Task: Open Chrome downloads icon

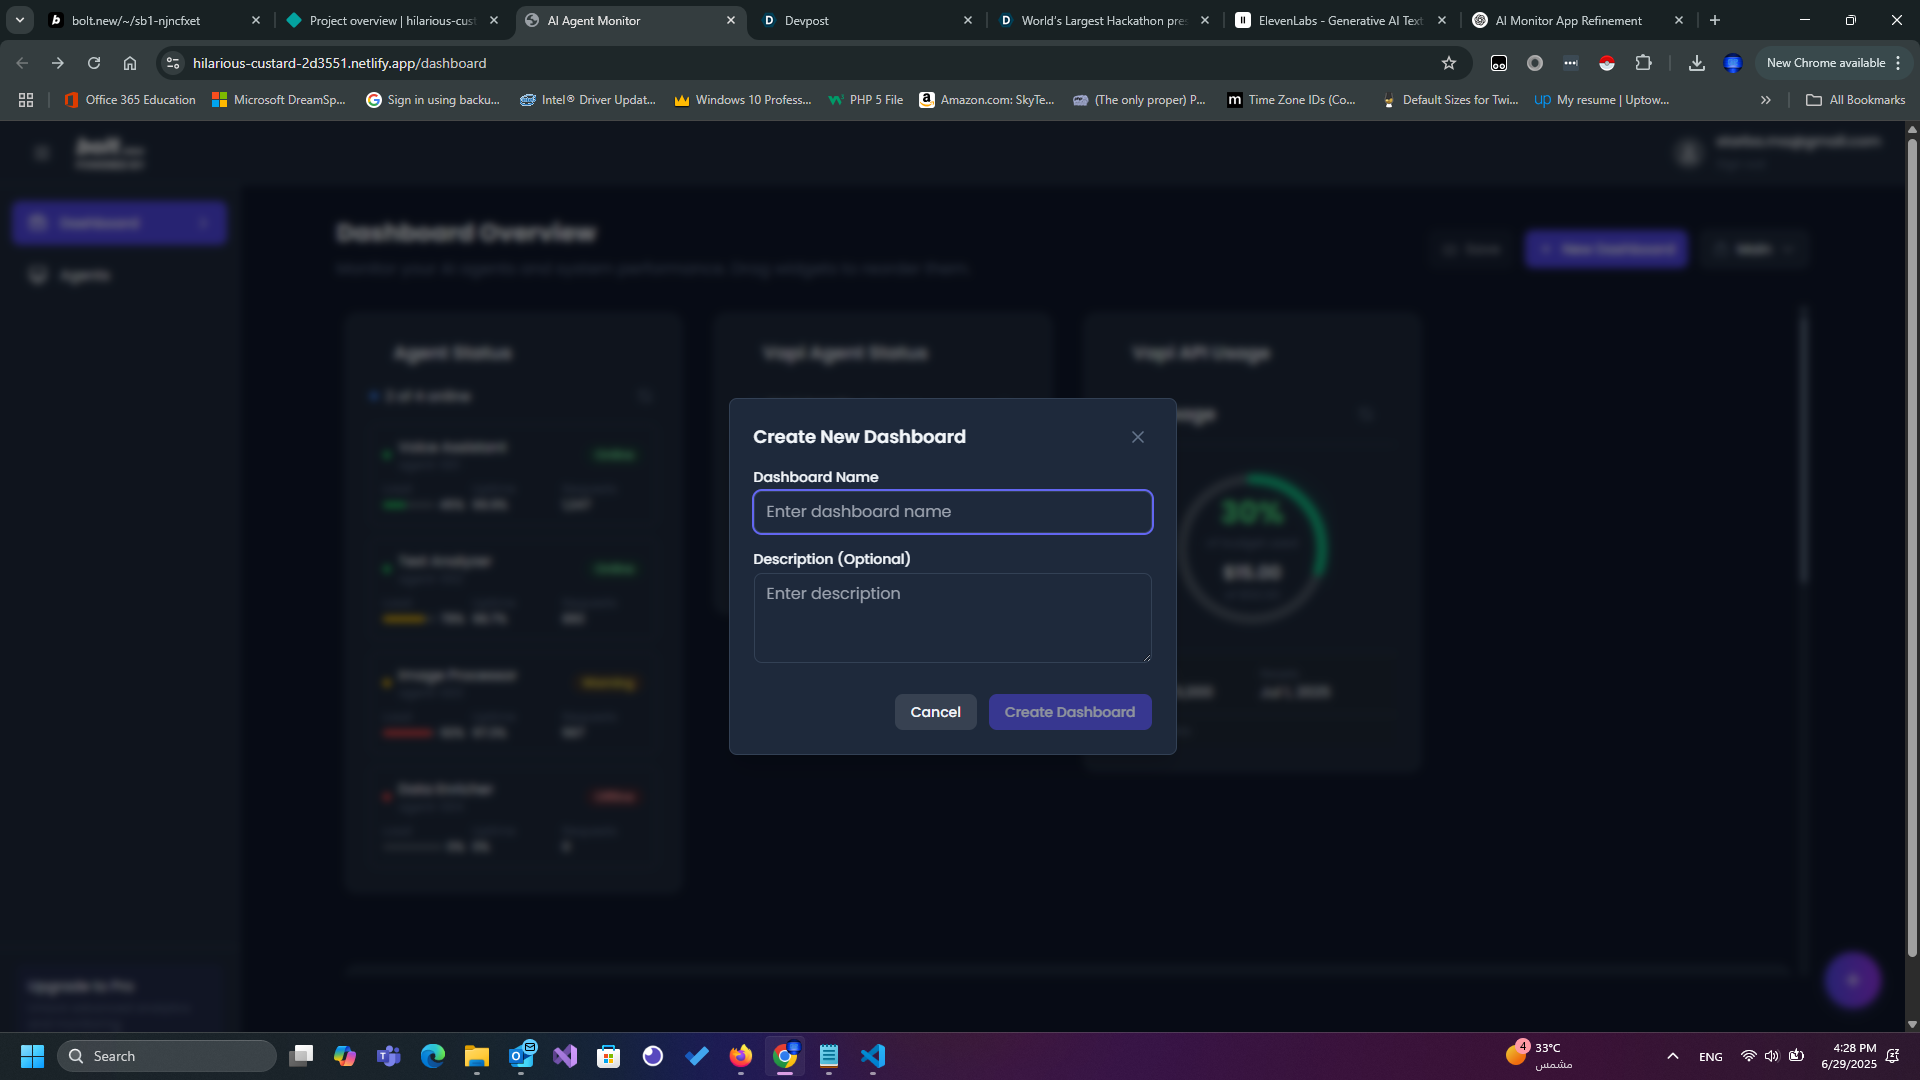Action: pyautogui.click(x=1696, y=63)
